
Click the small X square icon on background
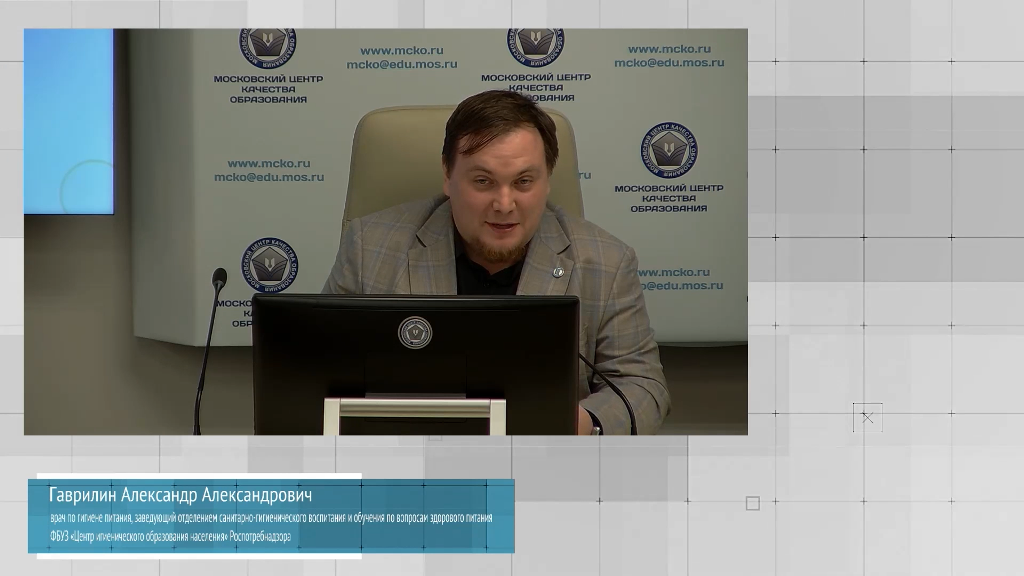(x=867, y=417)
